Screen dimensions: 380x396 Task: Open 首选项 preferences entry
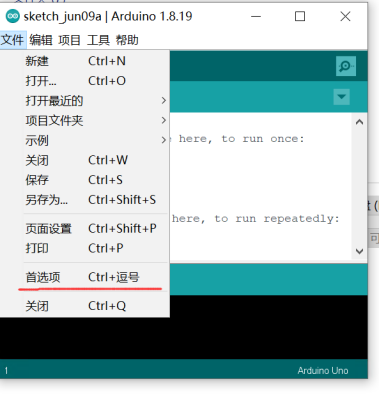coord(85,277)
